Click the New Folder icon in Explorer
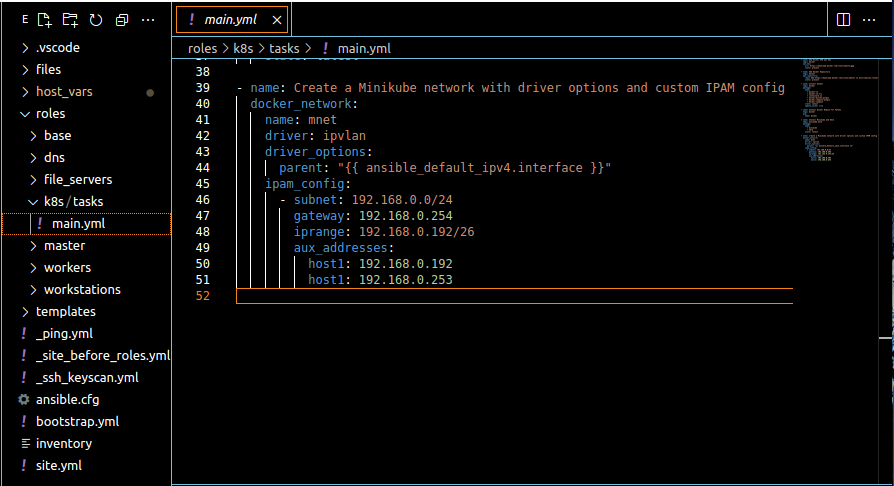 point(69,19)
